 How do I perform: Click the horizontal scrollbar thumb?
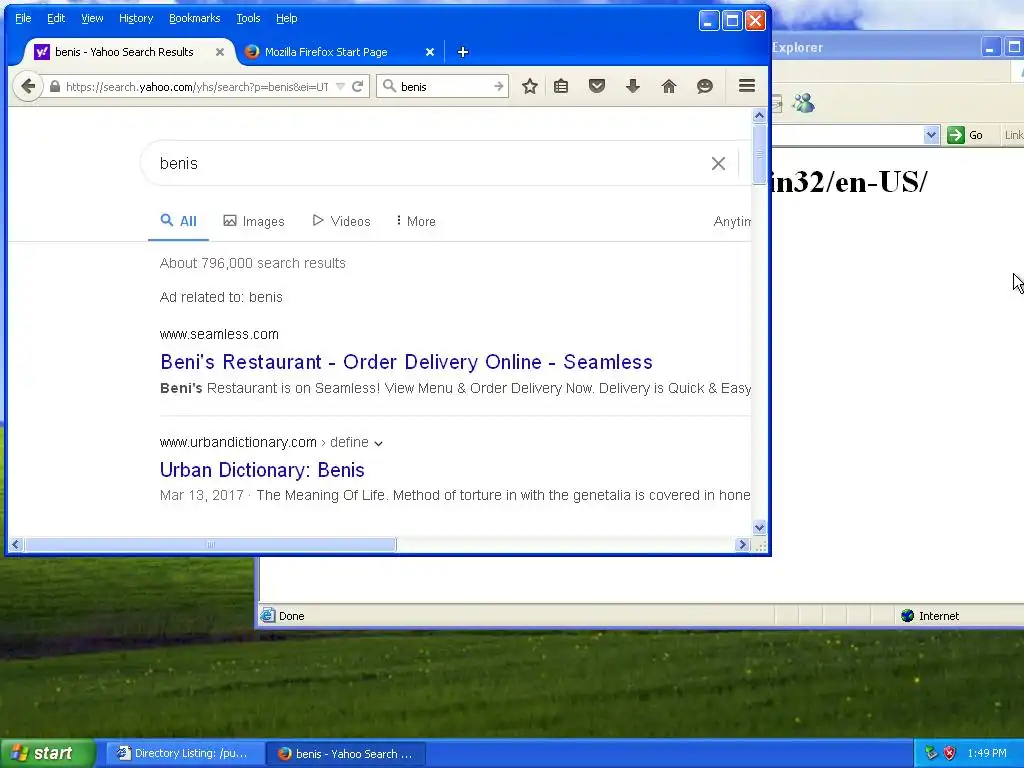point(210,545)
